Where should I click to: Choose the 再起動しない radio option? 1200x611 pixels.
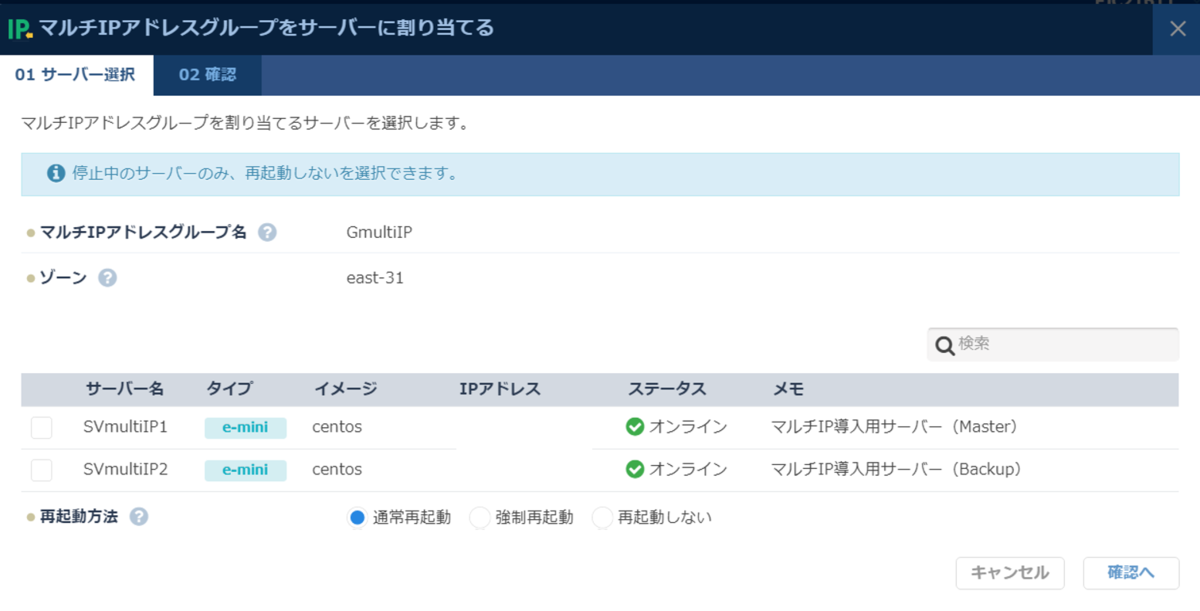[x=602, y=518]
